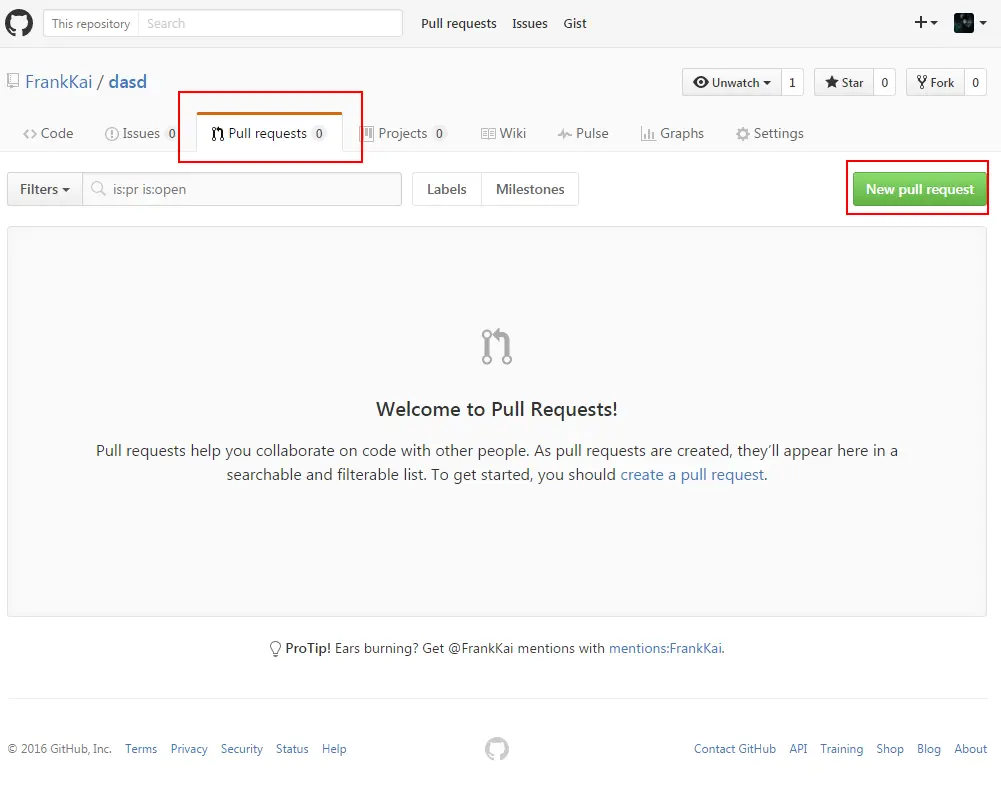Open the Blog footer link
This screenshot has height=794, width=1001.
point(929,749)
